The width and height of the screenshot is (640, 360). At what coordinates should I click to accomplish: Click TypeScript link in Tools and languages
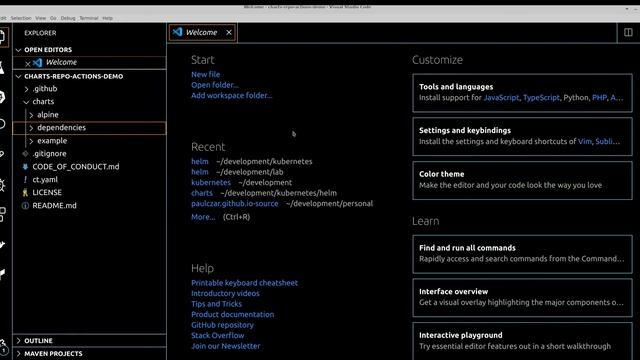point(541,98)
